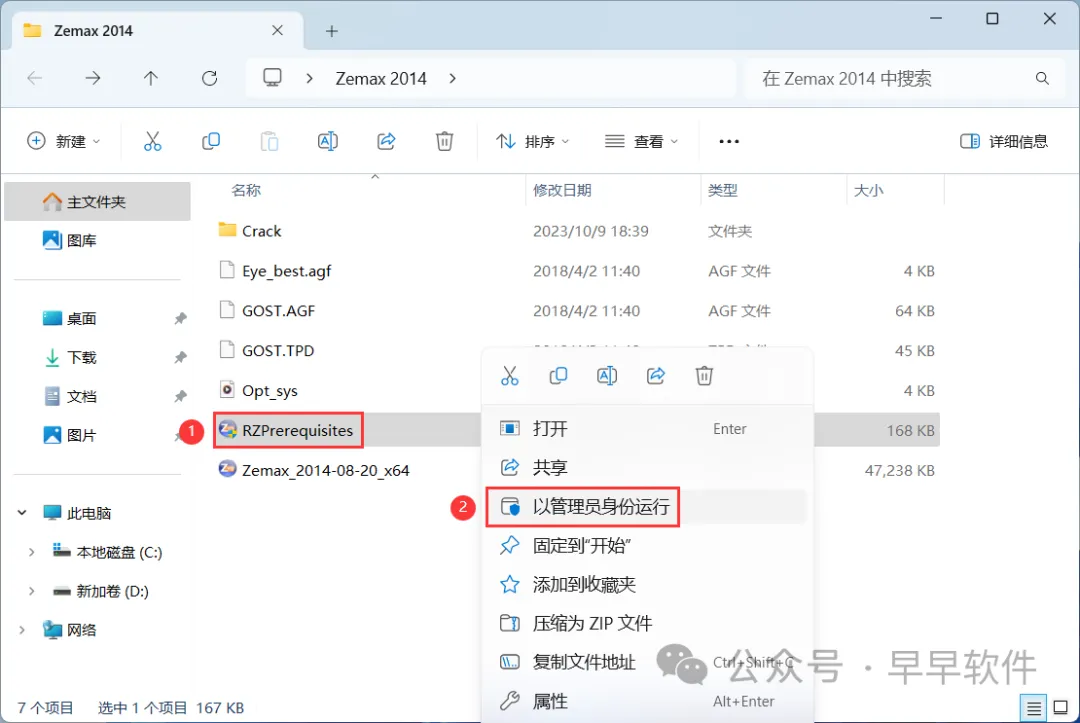Choose Copy as path (复制文件地址)

646,662
